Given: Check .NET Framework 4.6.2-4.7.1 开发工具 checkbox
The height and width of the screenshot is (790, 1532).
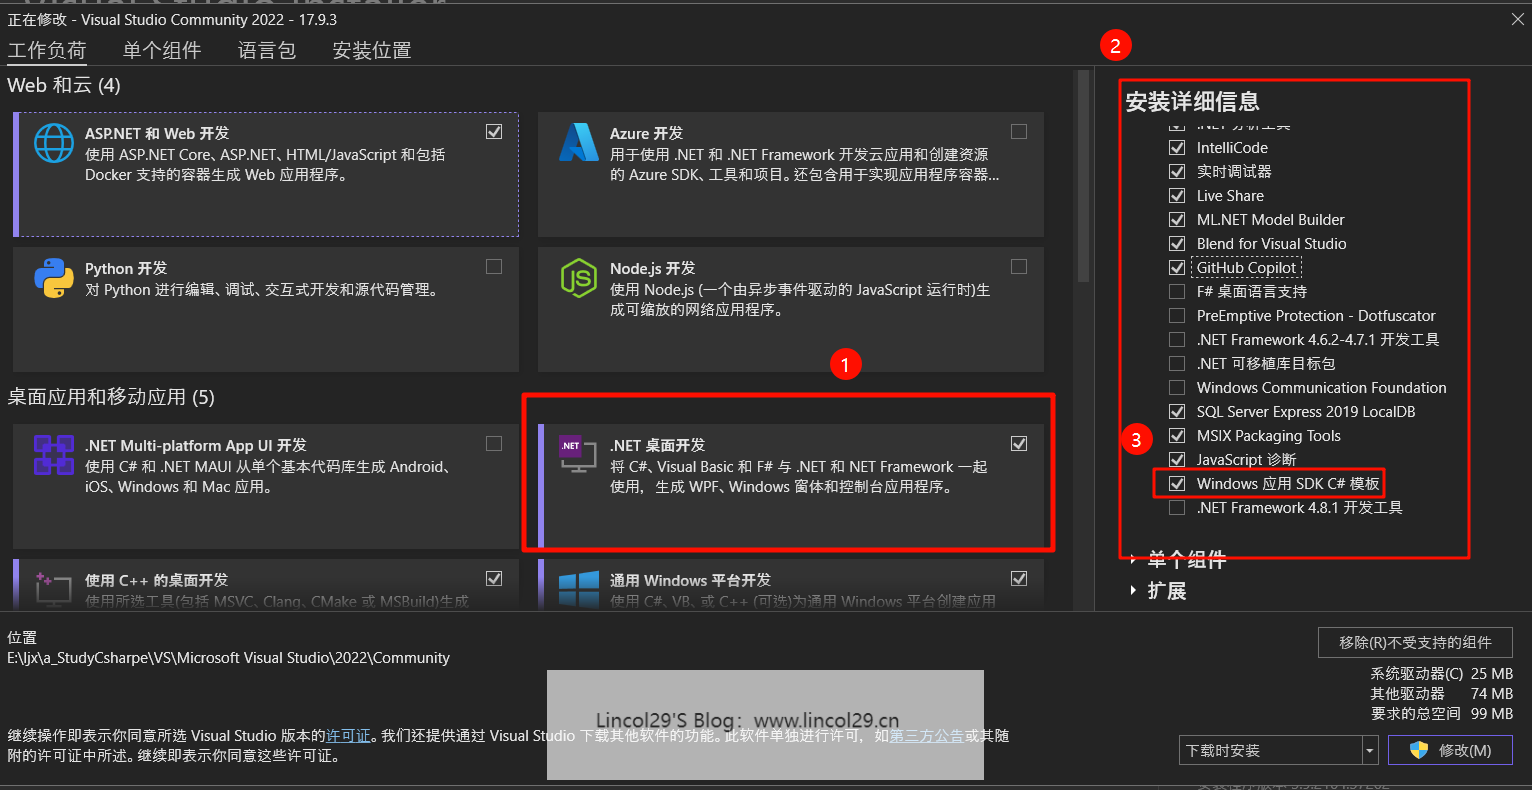Looking at the screenshot, I should click(x=1177, y=339).
